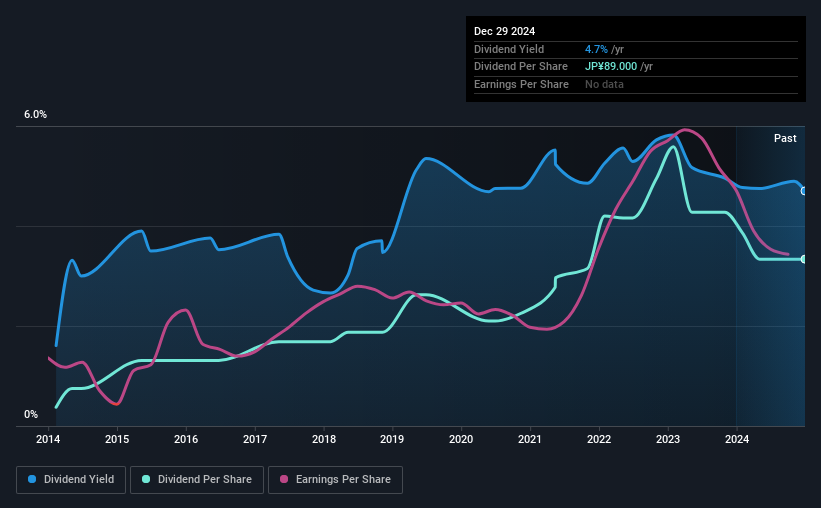
Task: Click the teal Dividend Per Share legend dot
Action: pyautogui.click(x=146, y=479)
